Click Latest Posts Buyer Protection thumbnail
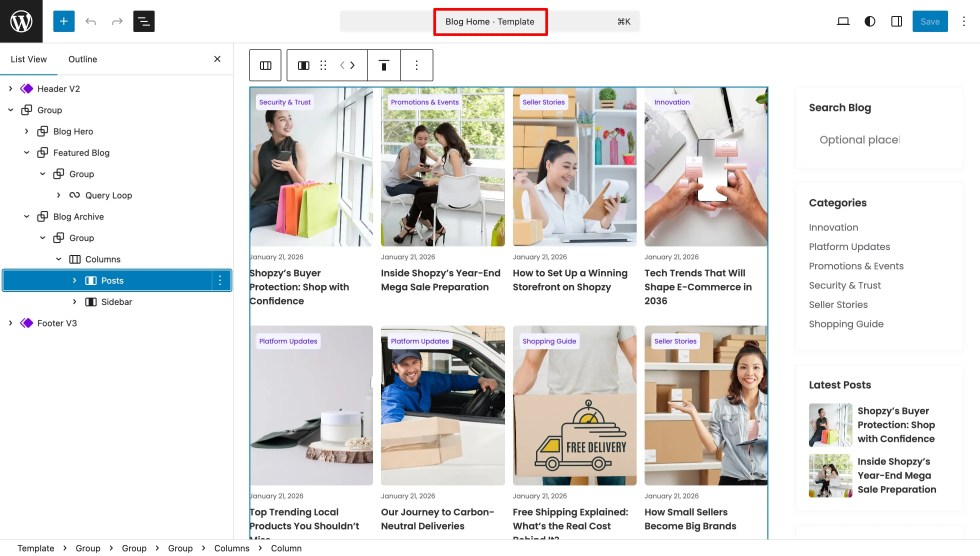This screenshot has width=980, height=556. coord(831,425)
